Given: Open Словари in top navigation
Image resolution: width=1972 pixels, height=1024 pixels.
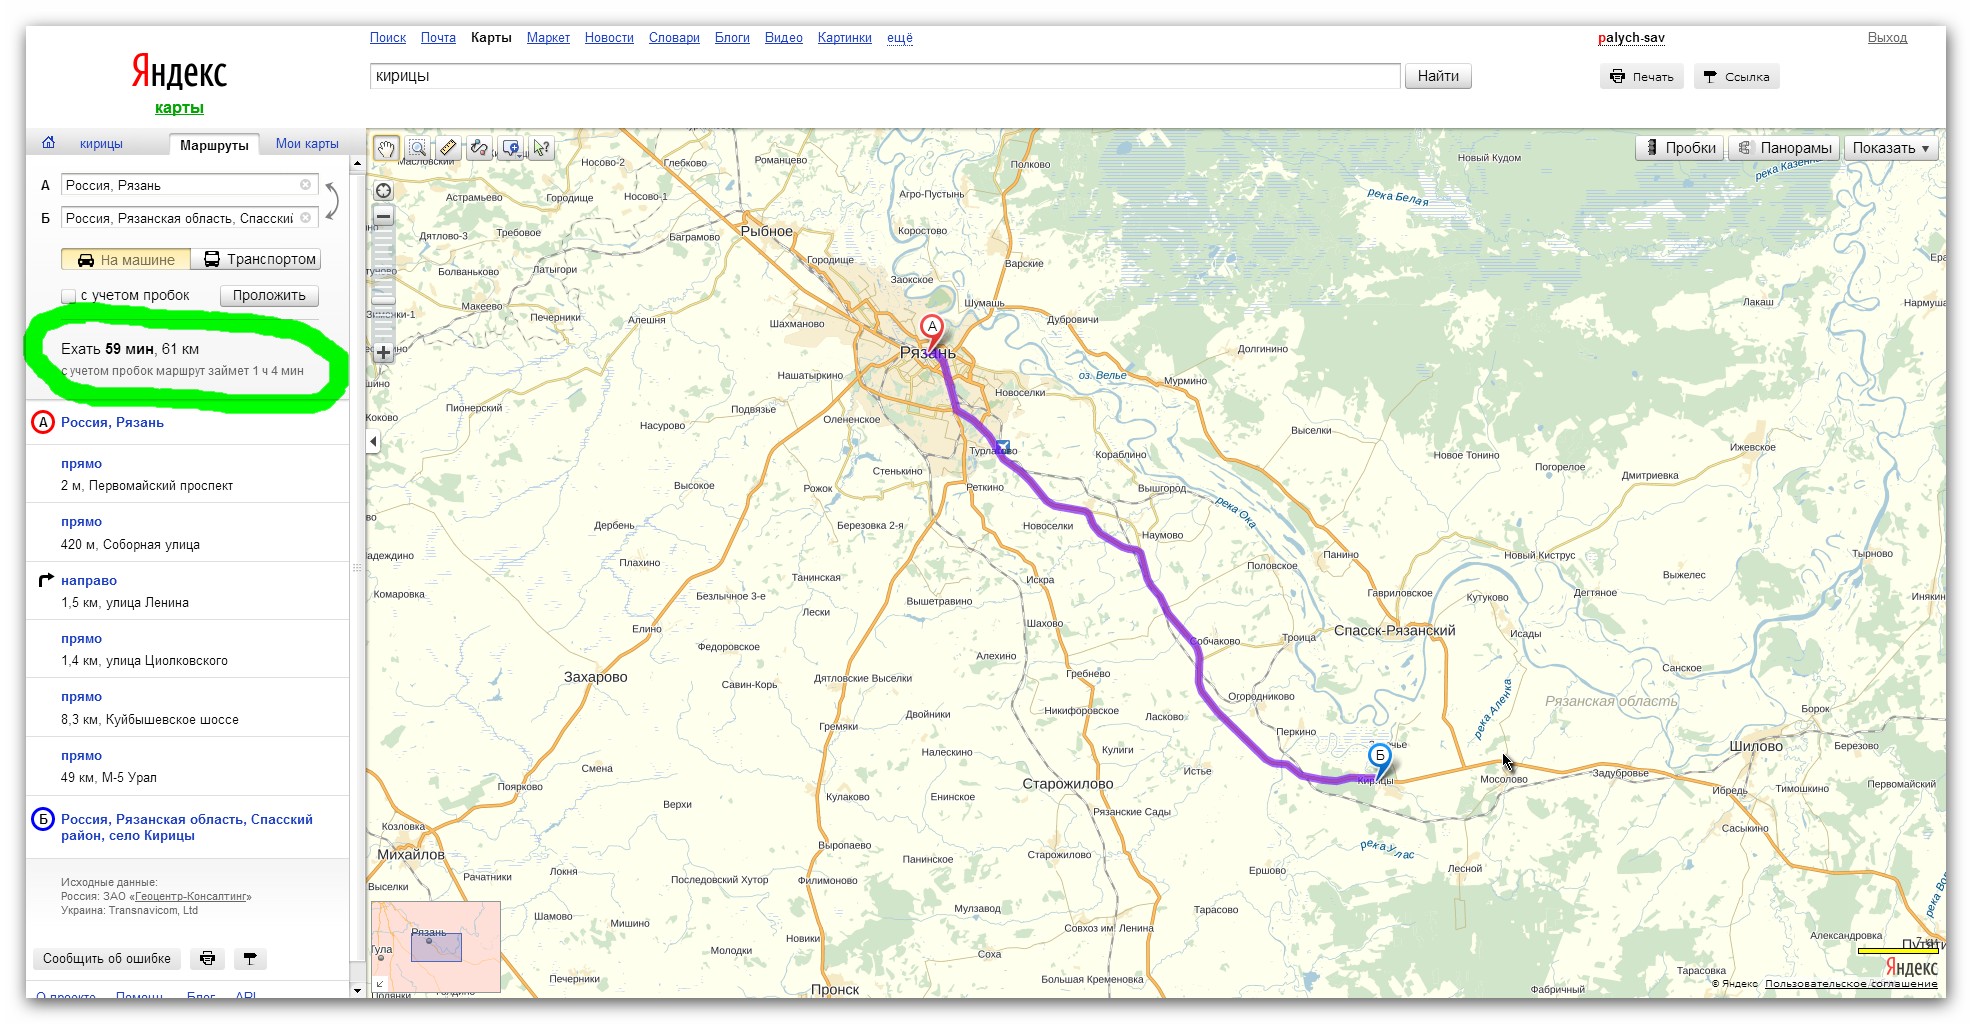Looking at the screenshot, I should 674,38.
